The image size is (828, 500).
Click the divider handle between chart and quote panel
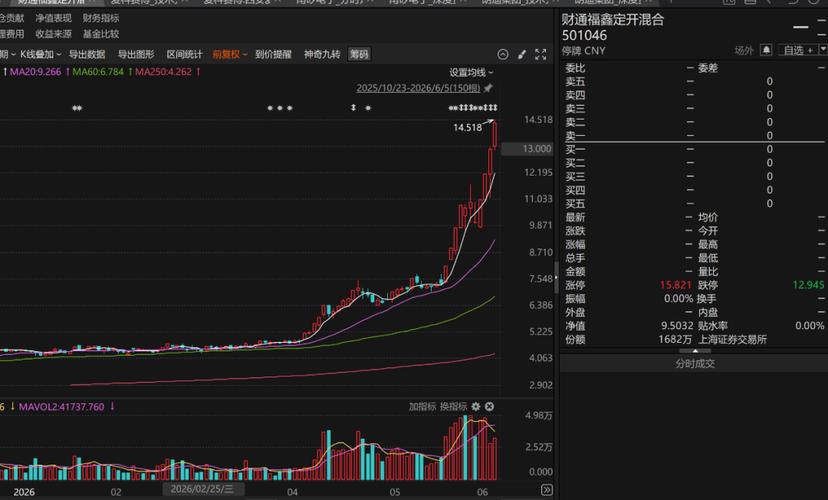556,277
